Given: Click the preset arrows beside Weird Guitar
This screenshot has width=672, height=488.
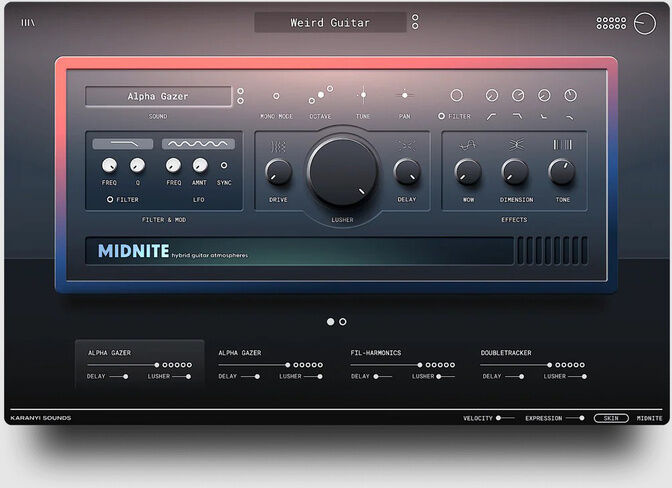Looking at the screenshot, I should (415, 22).
